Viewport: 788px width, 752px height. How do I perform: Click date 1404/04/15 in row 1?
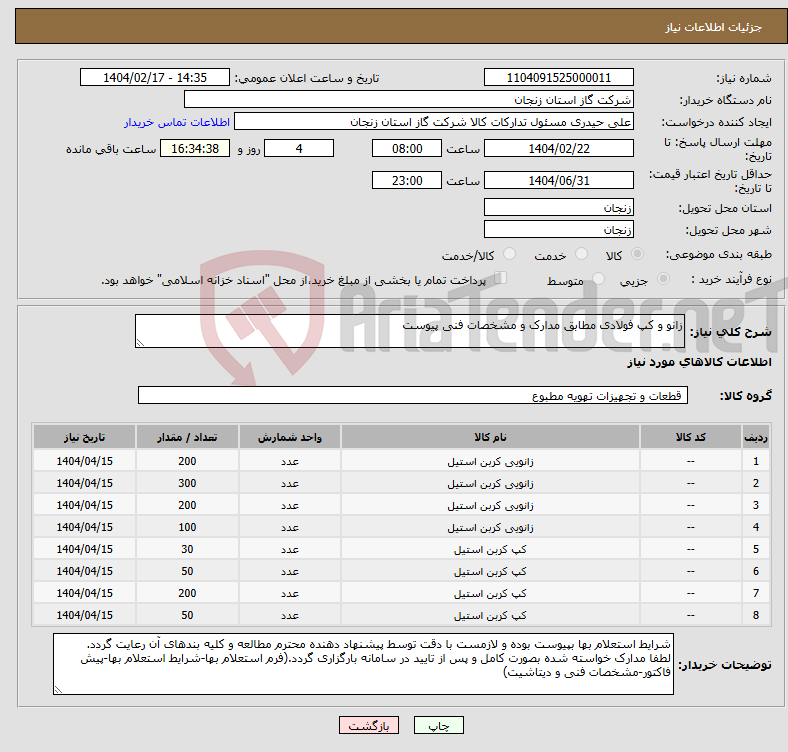[x=84, y=461]
